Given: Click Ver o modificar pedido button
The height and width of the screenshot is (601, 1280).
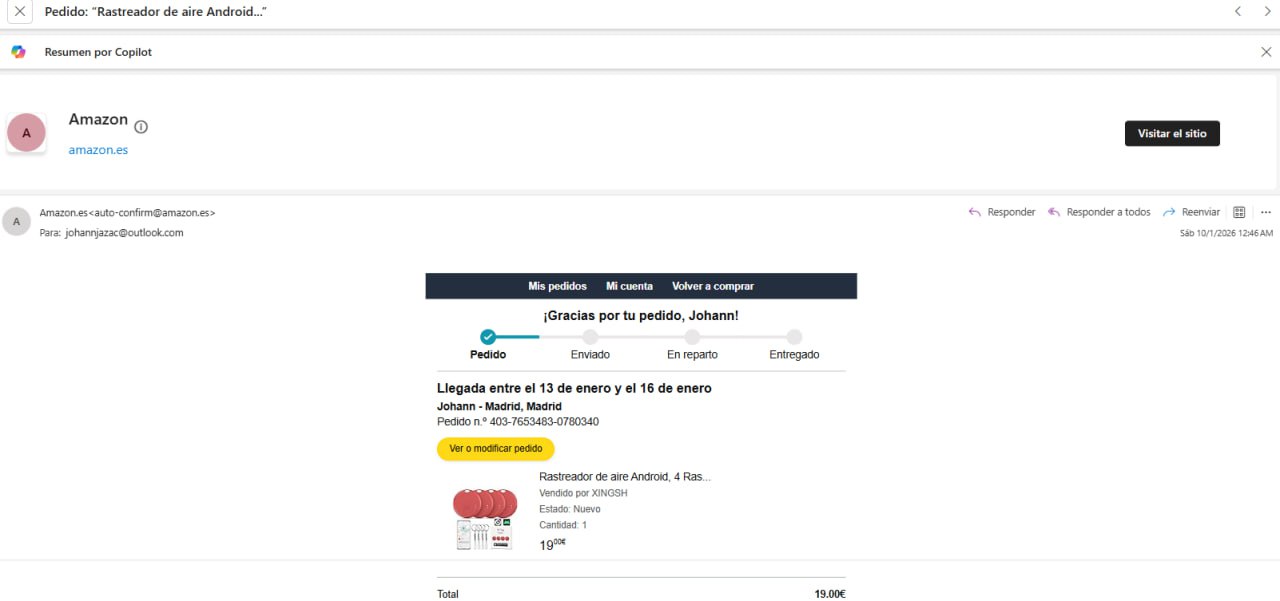Looking at the screenshot, I should click(x=496, y=449).
